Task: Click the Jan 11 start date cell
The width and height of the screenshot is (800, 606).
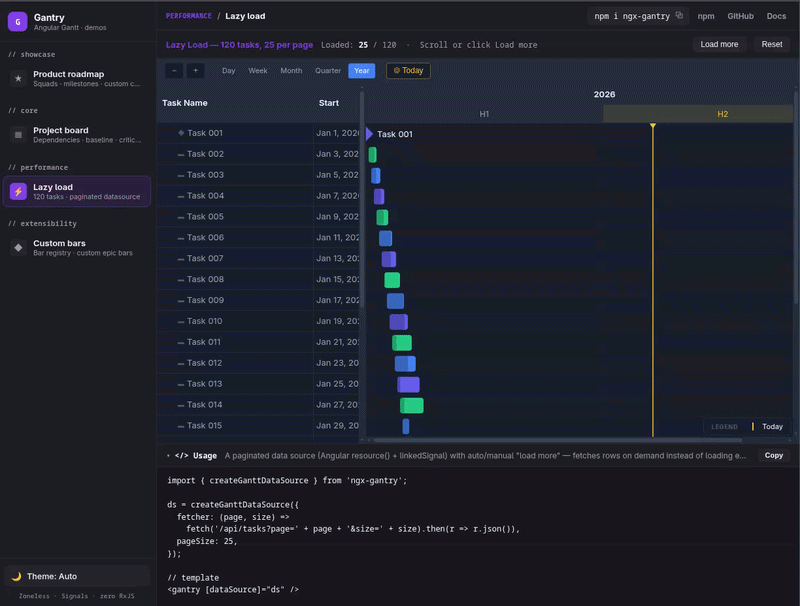Action: [x=337, y=237]
